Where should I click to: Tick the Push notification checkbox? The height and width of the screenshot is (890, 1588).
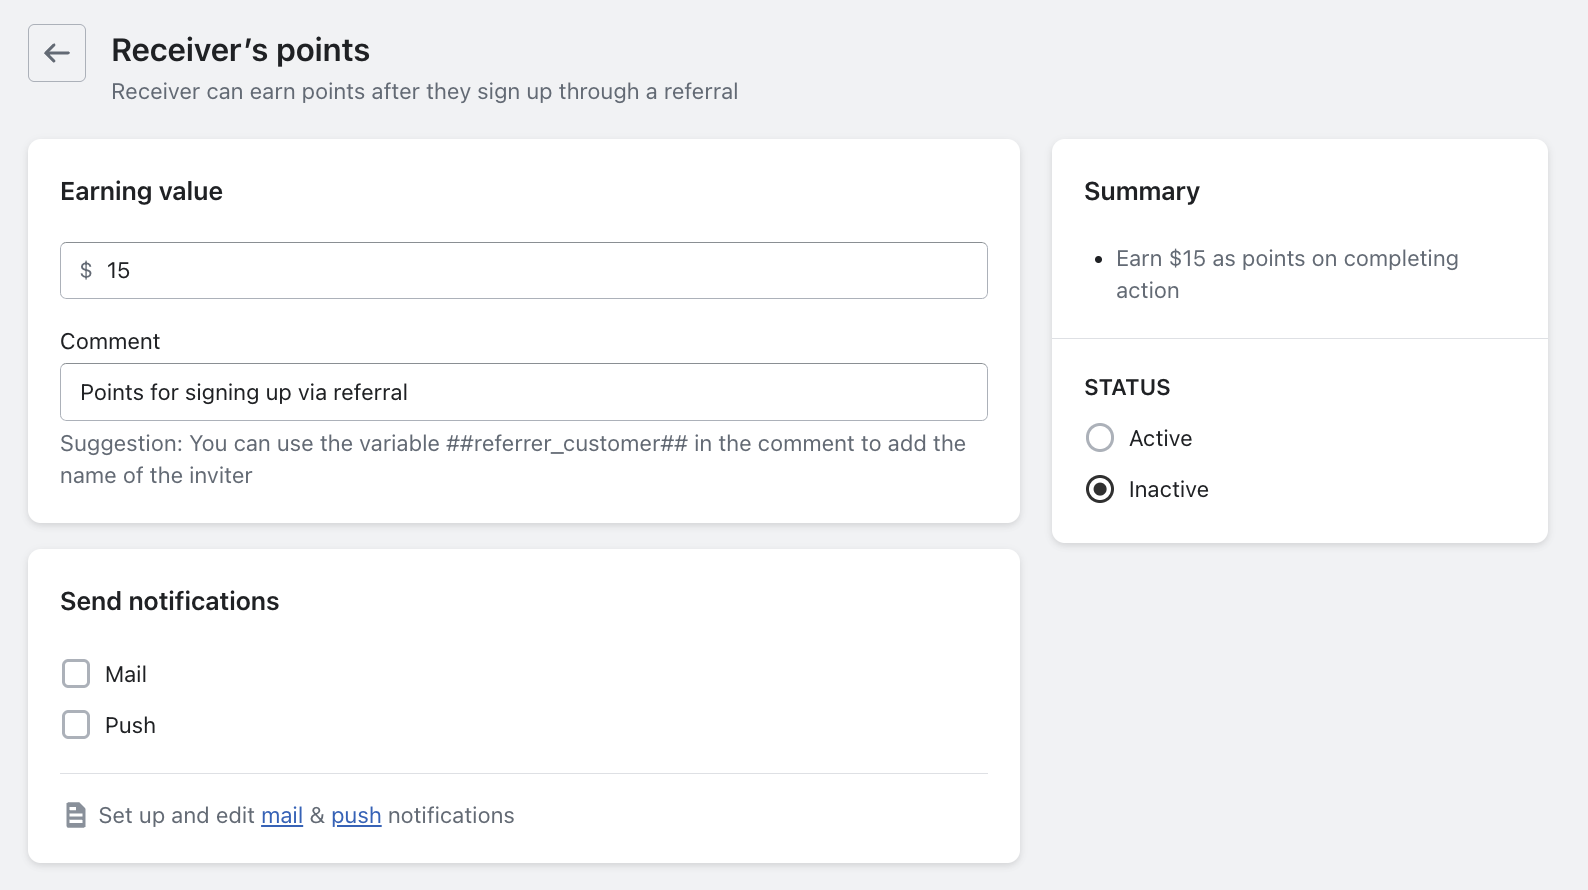tap(76, 725)
